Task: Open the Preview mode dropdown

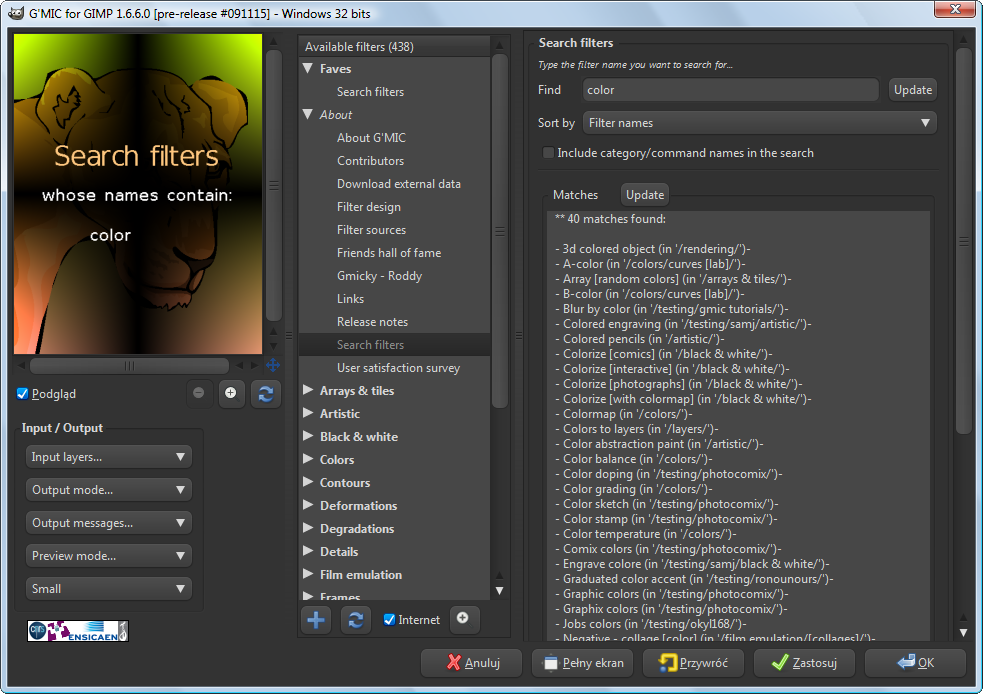Action: click(108, 555)
